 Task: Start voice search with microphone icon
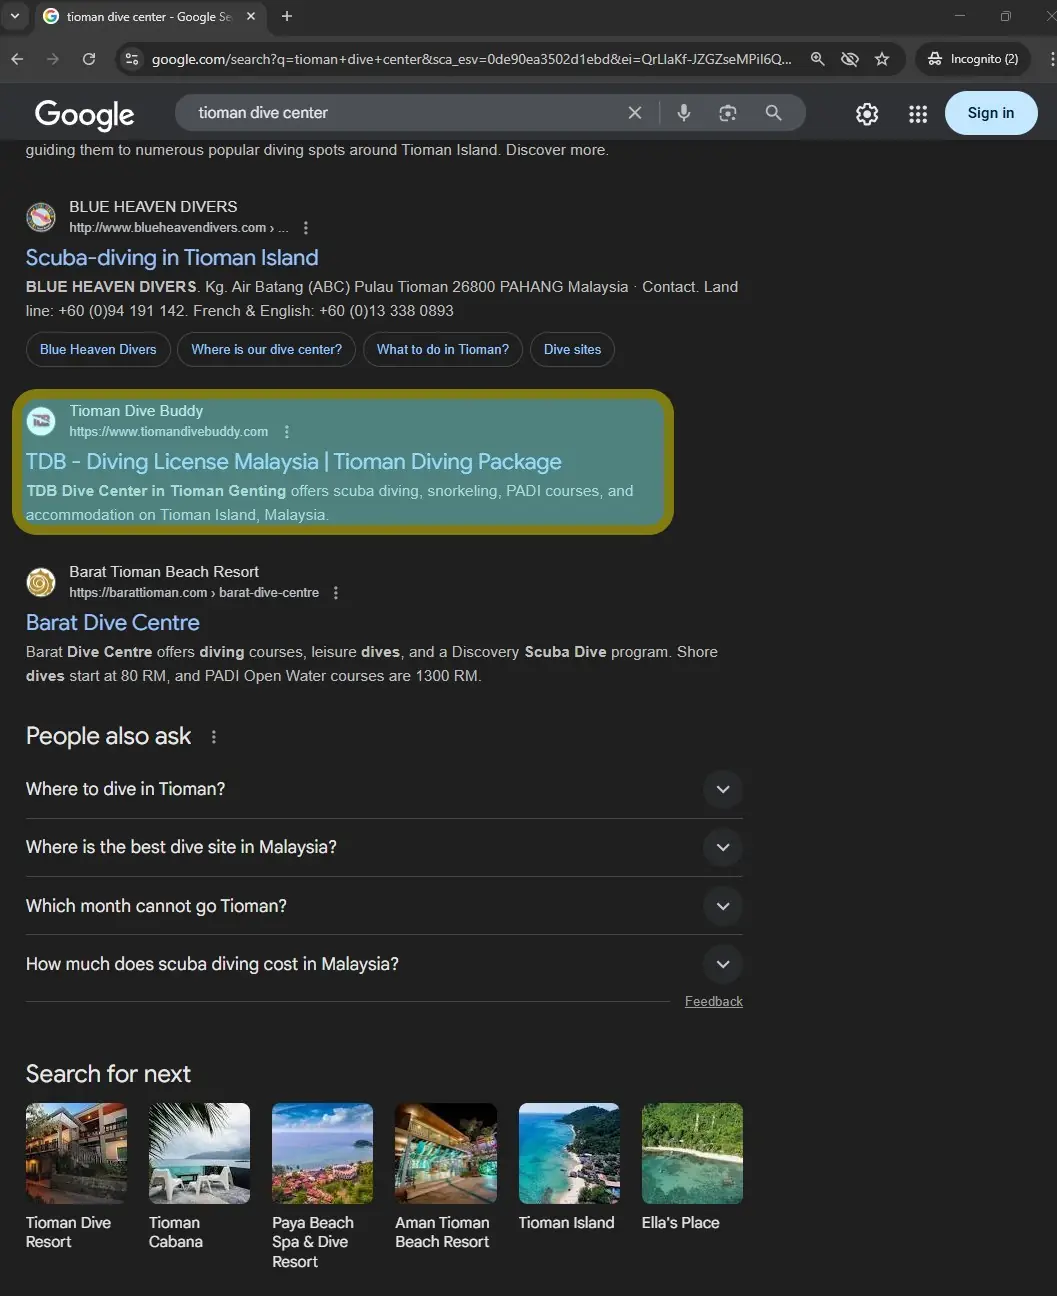[x=683, y=113]
